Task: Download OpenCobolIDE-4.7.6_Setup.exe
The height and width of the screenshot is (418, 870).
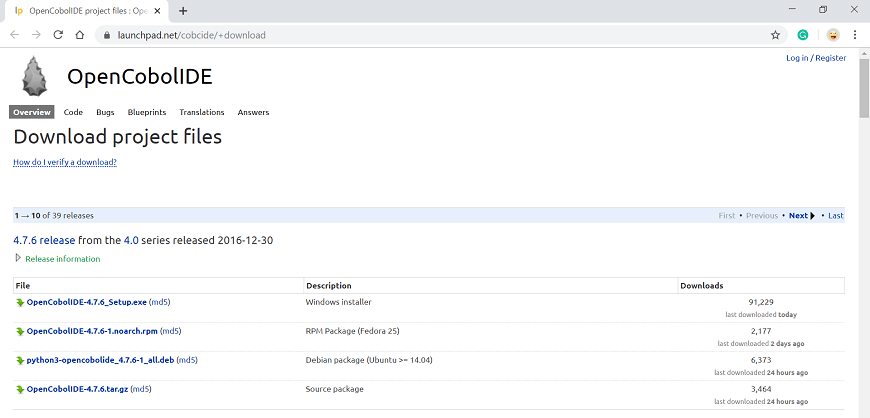Action: click(87, 302)
